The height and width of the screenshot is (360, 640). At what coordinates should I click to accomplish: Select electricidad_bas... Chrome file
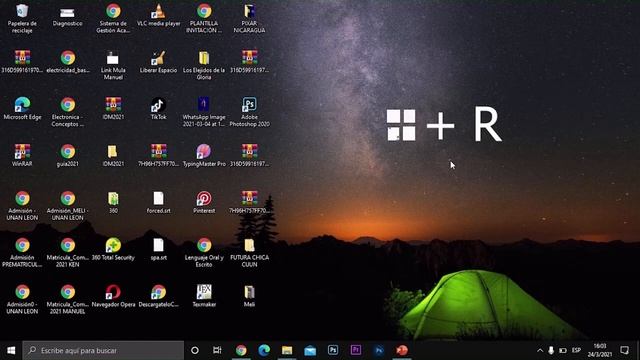coord(68,62)
